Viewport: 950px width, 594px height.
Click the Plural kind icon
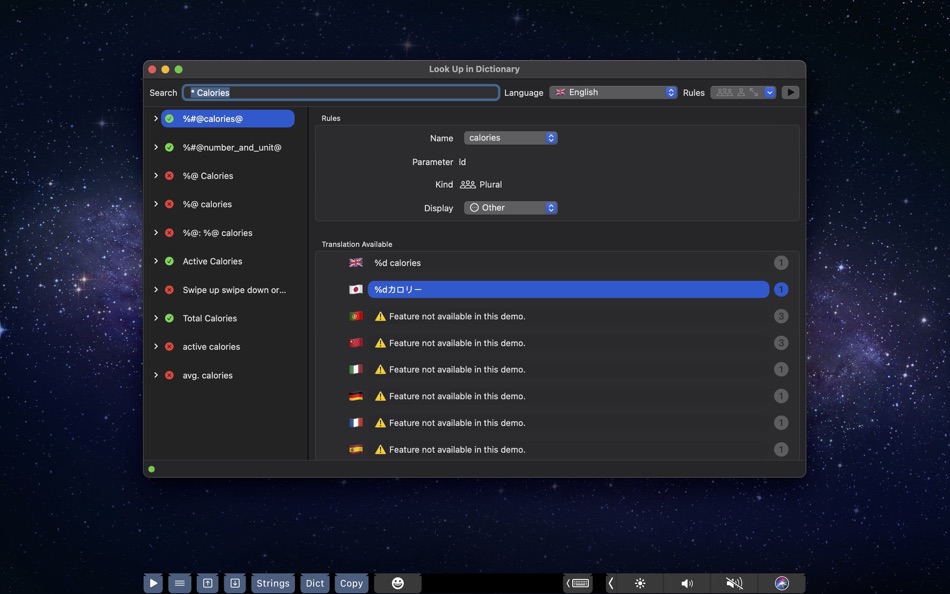click(468, 184)
